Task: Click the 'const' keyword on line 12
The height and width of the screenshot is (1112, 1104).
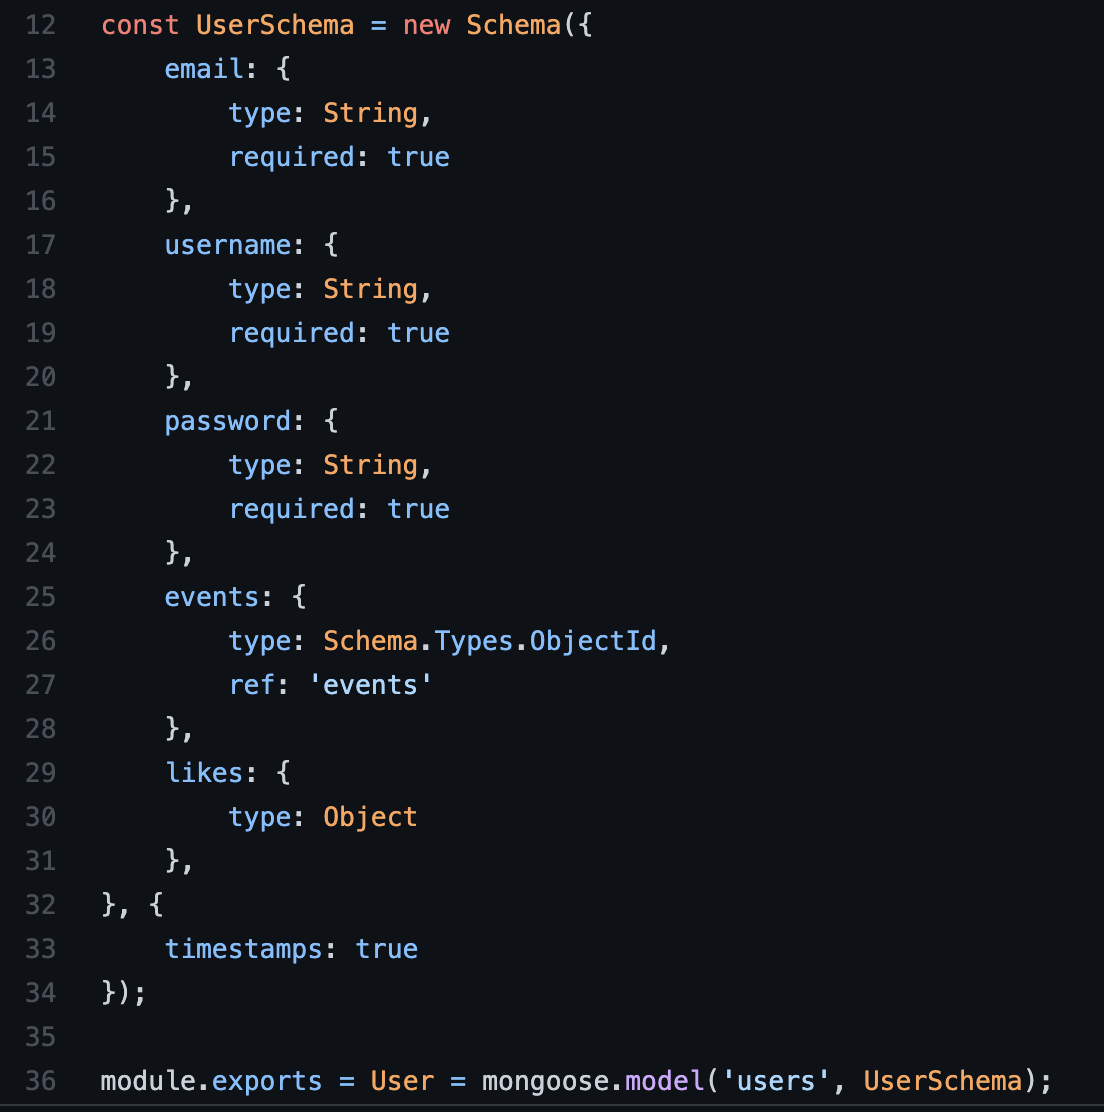Action: 140,25
